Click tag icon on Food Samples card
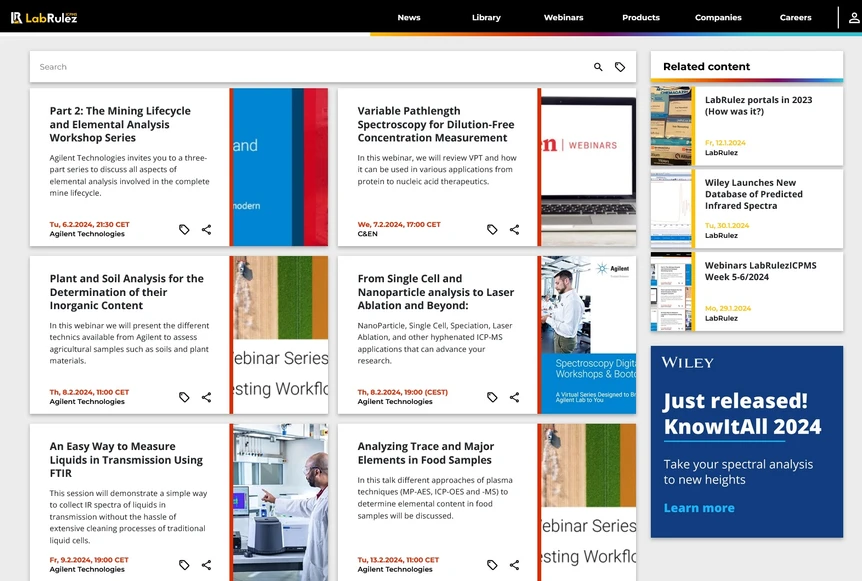 click(492, 565)
